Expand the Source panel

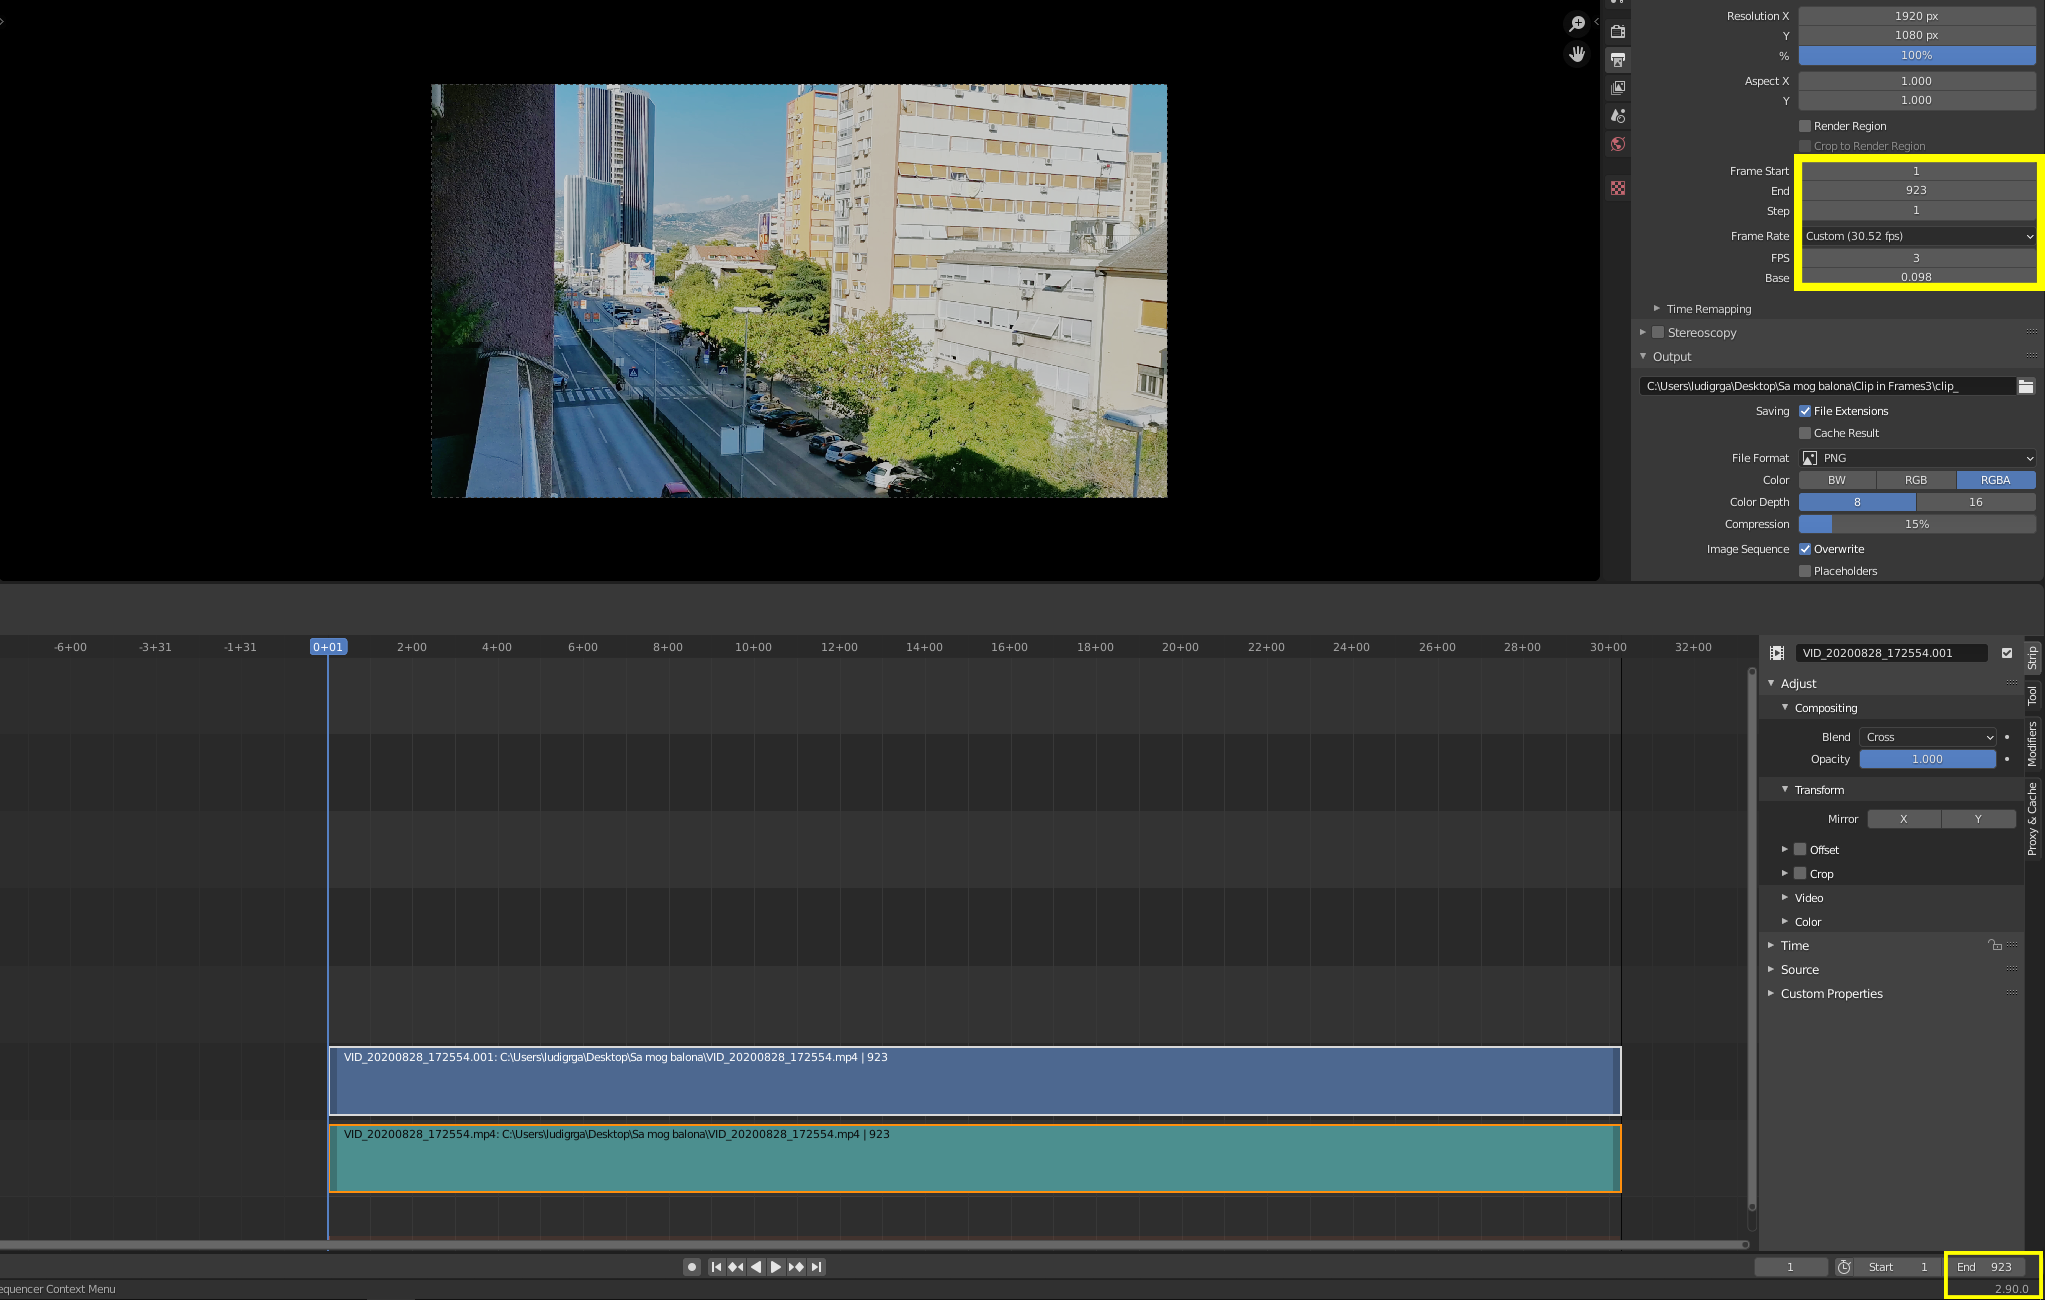(x=1771, y=969)
